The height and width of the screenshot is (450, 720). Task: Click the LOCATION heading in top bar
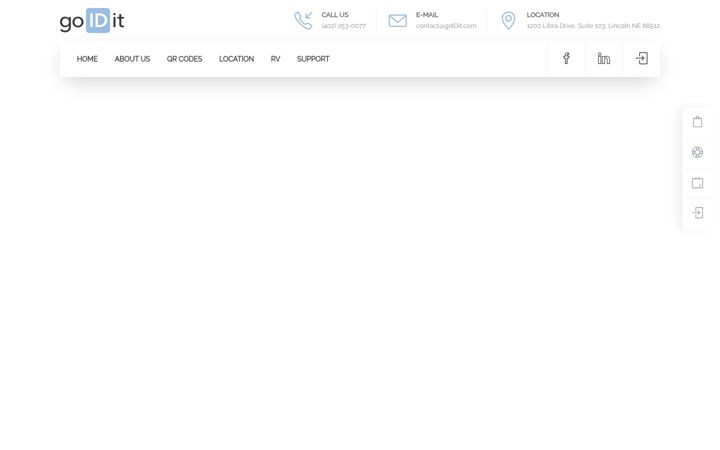[x=543, y=15]
